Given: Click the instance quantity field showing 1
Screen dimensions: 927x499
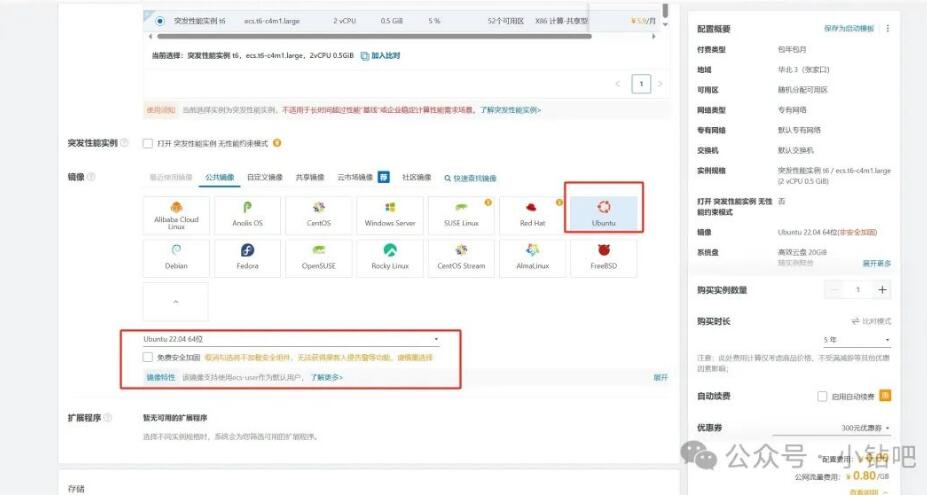Looking at the screenshot, I should pyautogui.click(x=858, y=290).
